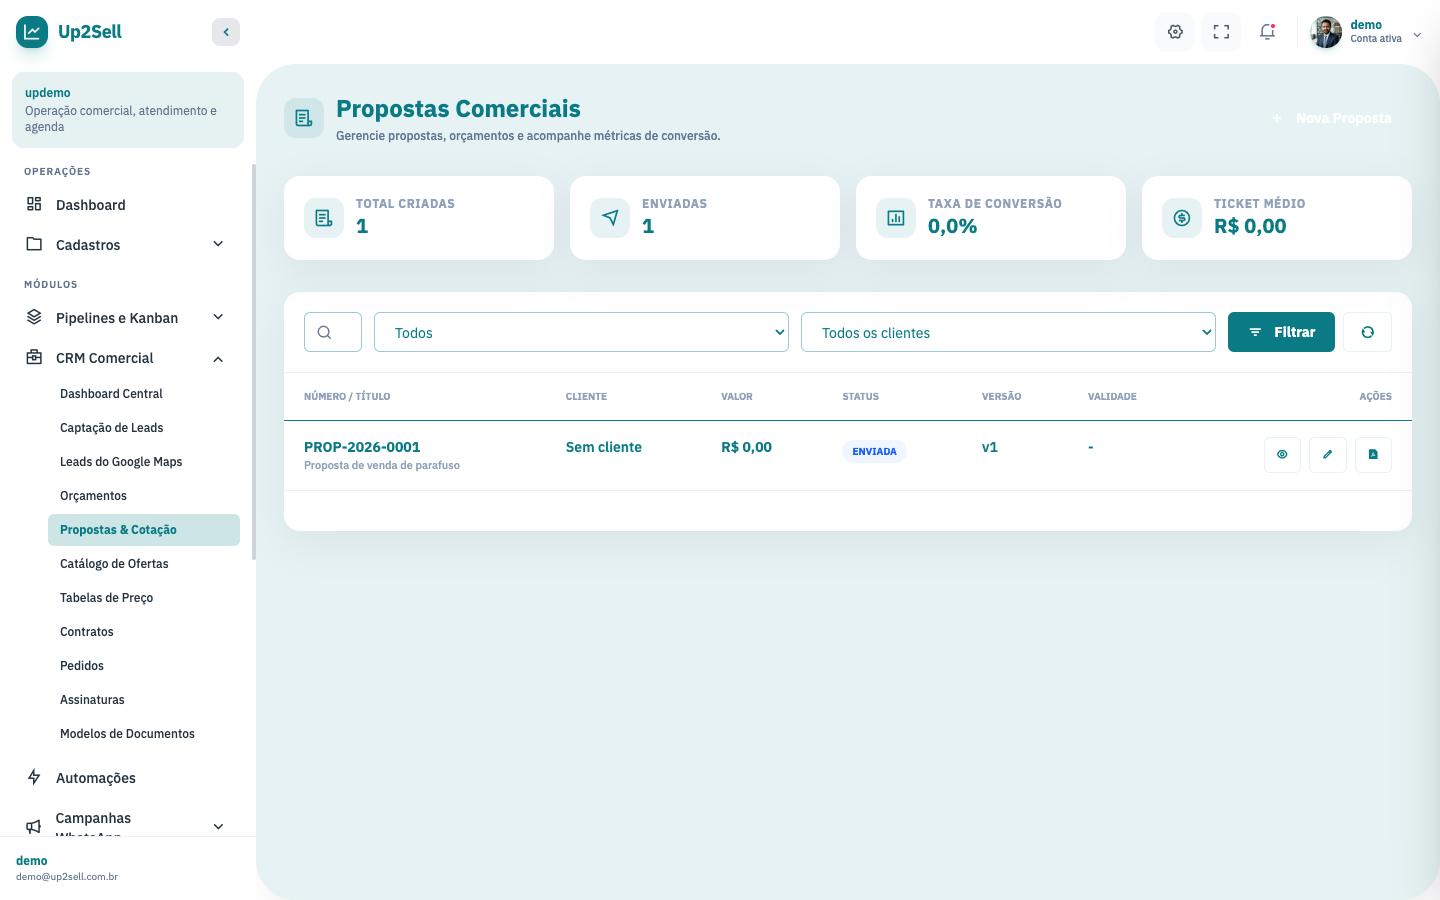The image size is (1440, 900).
Task: Expand the Campanhas WhatsApp menu
Action: click(x=128, y=826)
